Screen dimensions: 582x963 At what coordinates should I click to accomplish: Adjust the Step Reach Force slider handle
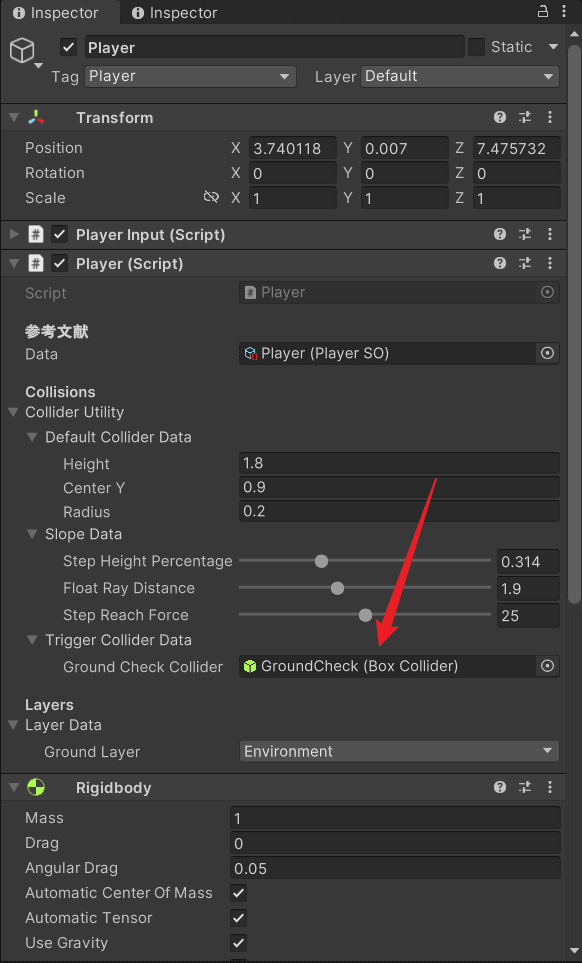tap(365, 615)
